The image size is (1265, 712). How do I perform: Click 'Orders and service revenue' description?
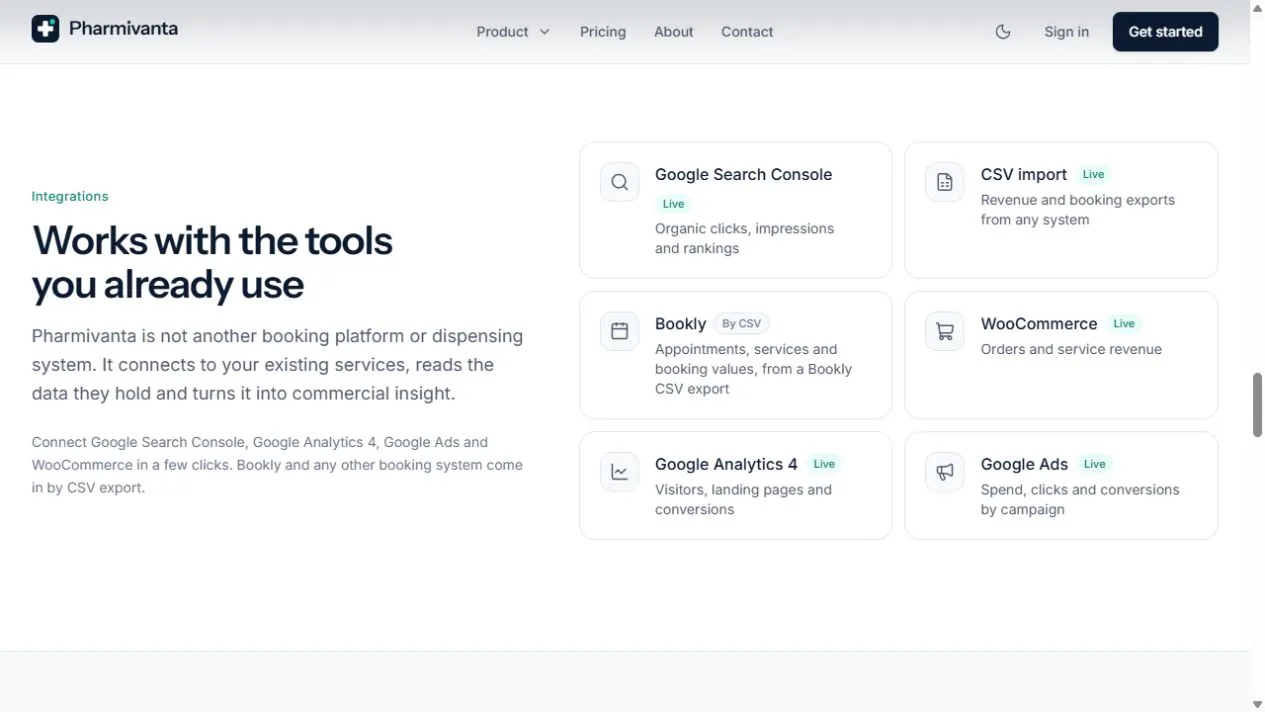tap(1071, 349)
